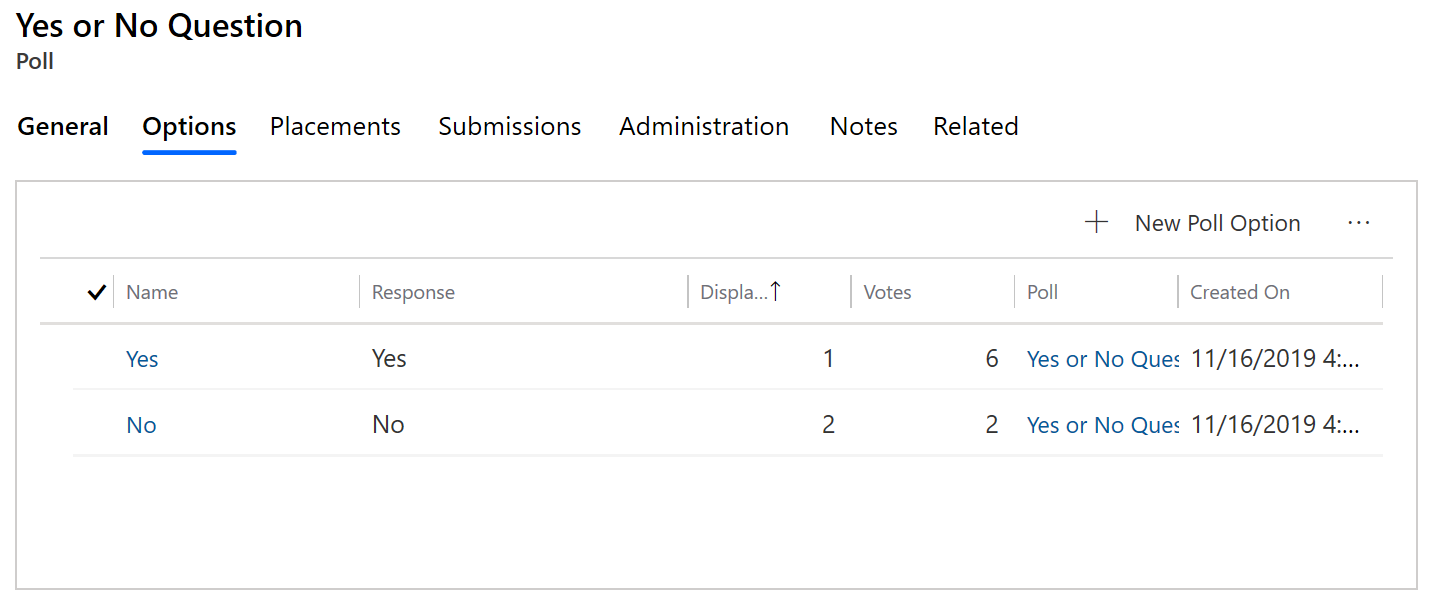The width and height of the screenshot is (1436, 606).
Task: Open the Notes tab
Action: pyautogui.click(x=863, y=127)
